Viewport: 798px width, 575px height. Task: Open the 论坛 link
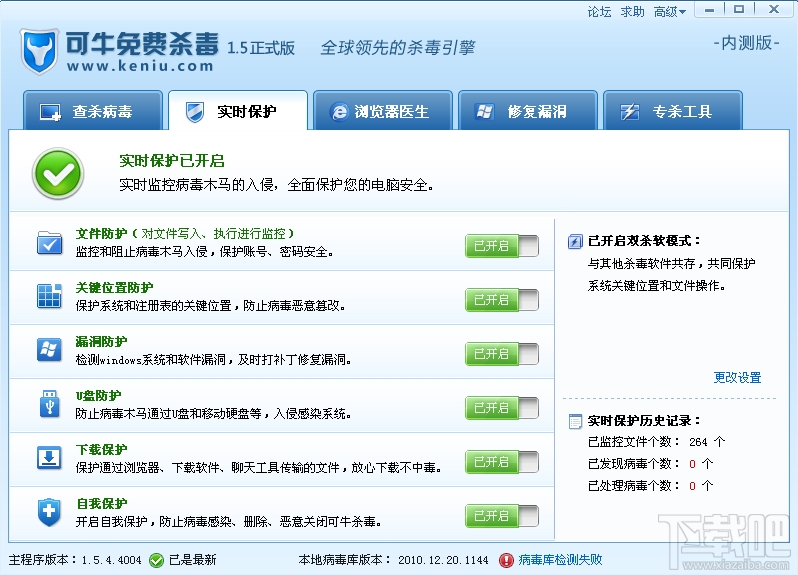pos(599,12)
